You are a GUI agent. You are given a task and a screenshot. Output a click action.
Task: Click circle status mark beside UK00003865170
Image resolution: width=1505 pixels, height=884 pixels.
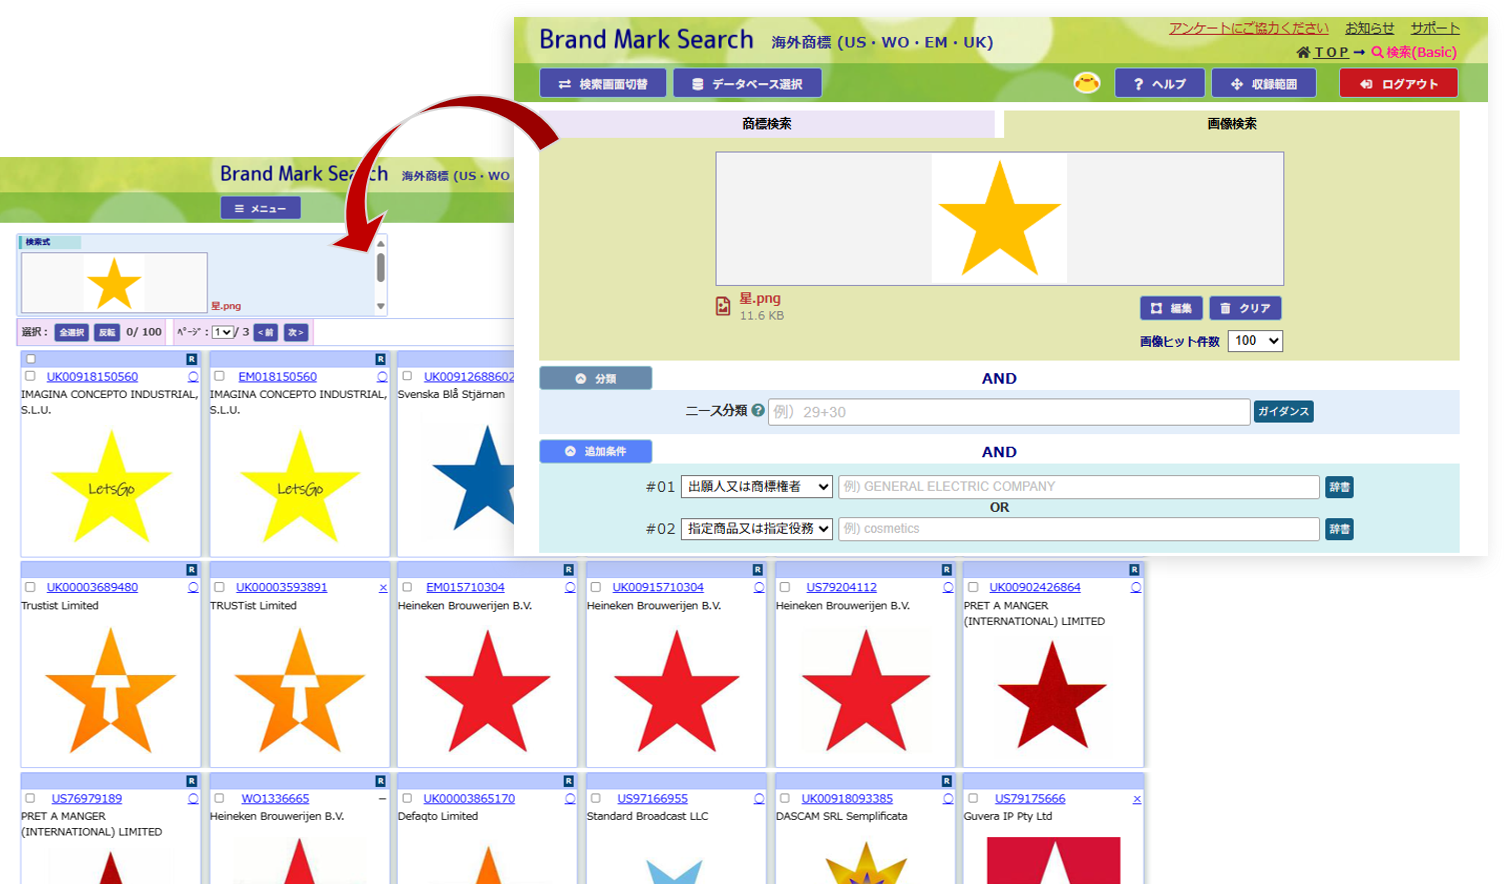570,799
